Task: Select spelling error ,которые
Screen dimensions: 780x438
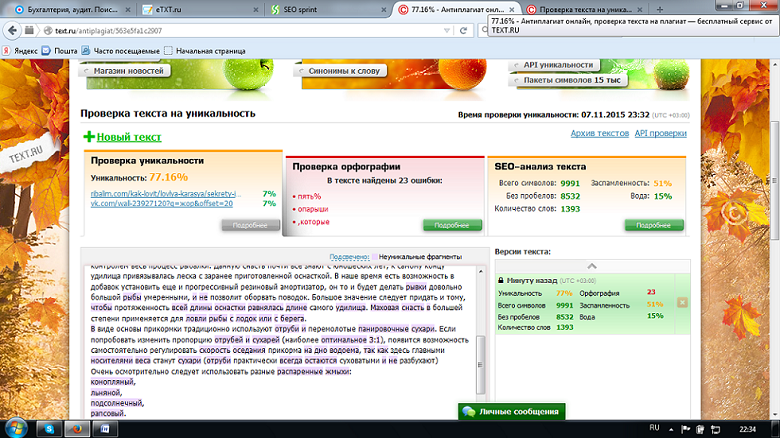Action: click(313, 222)
